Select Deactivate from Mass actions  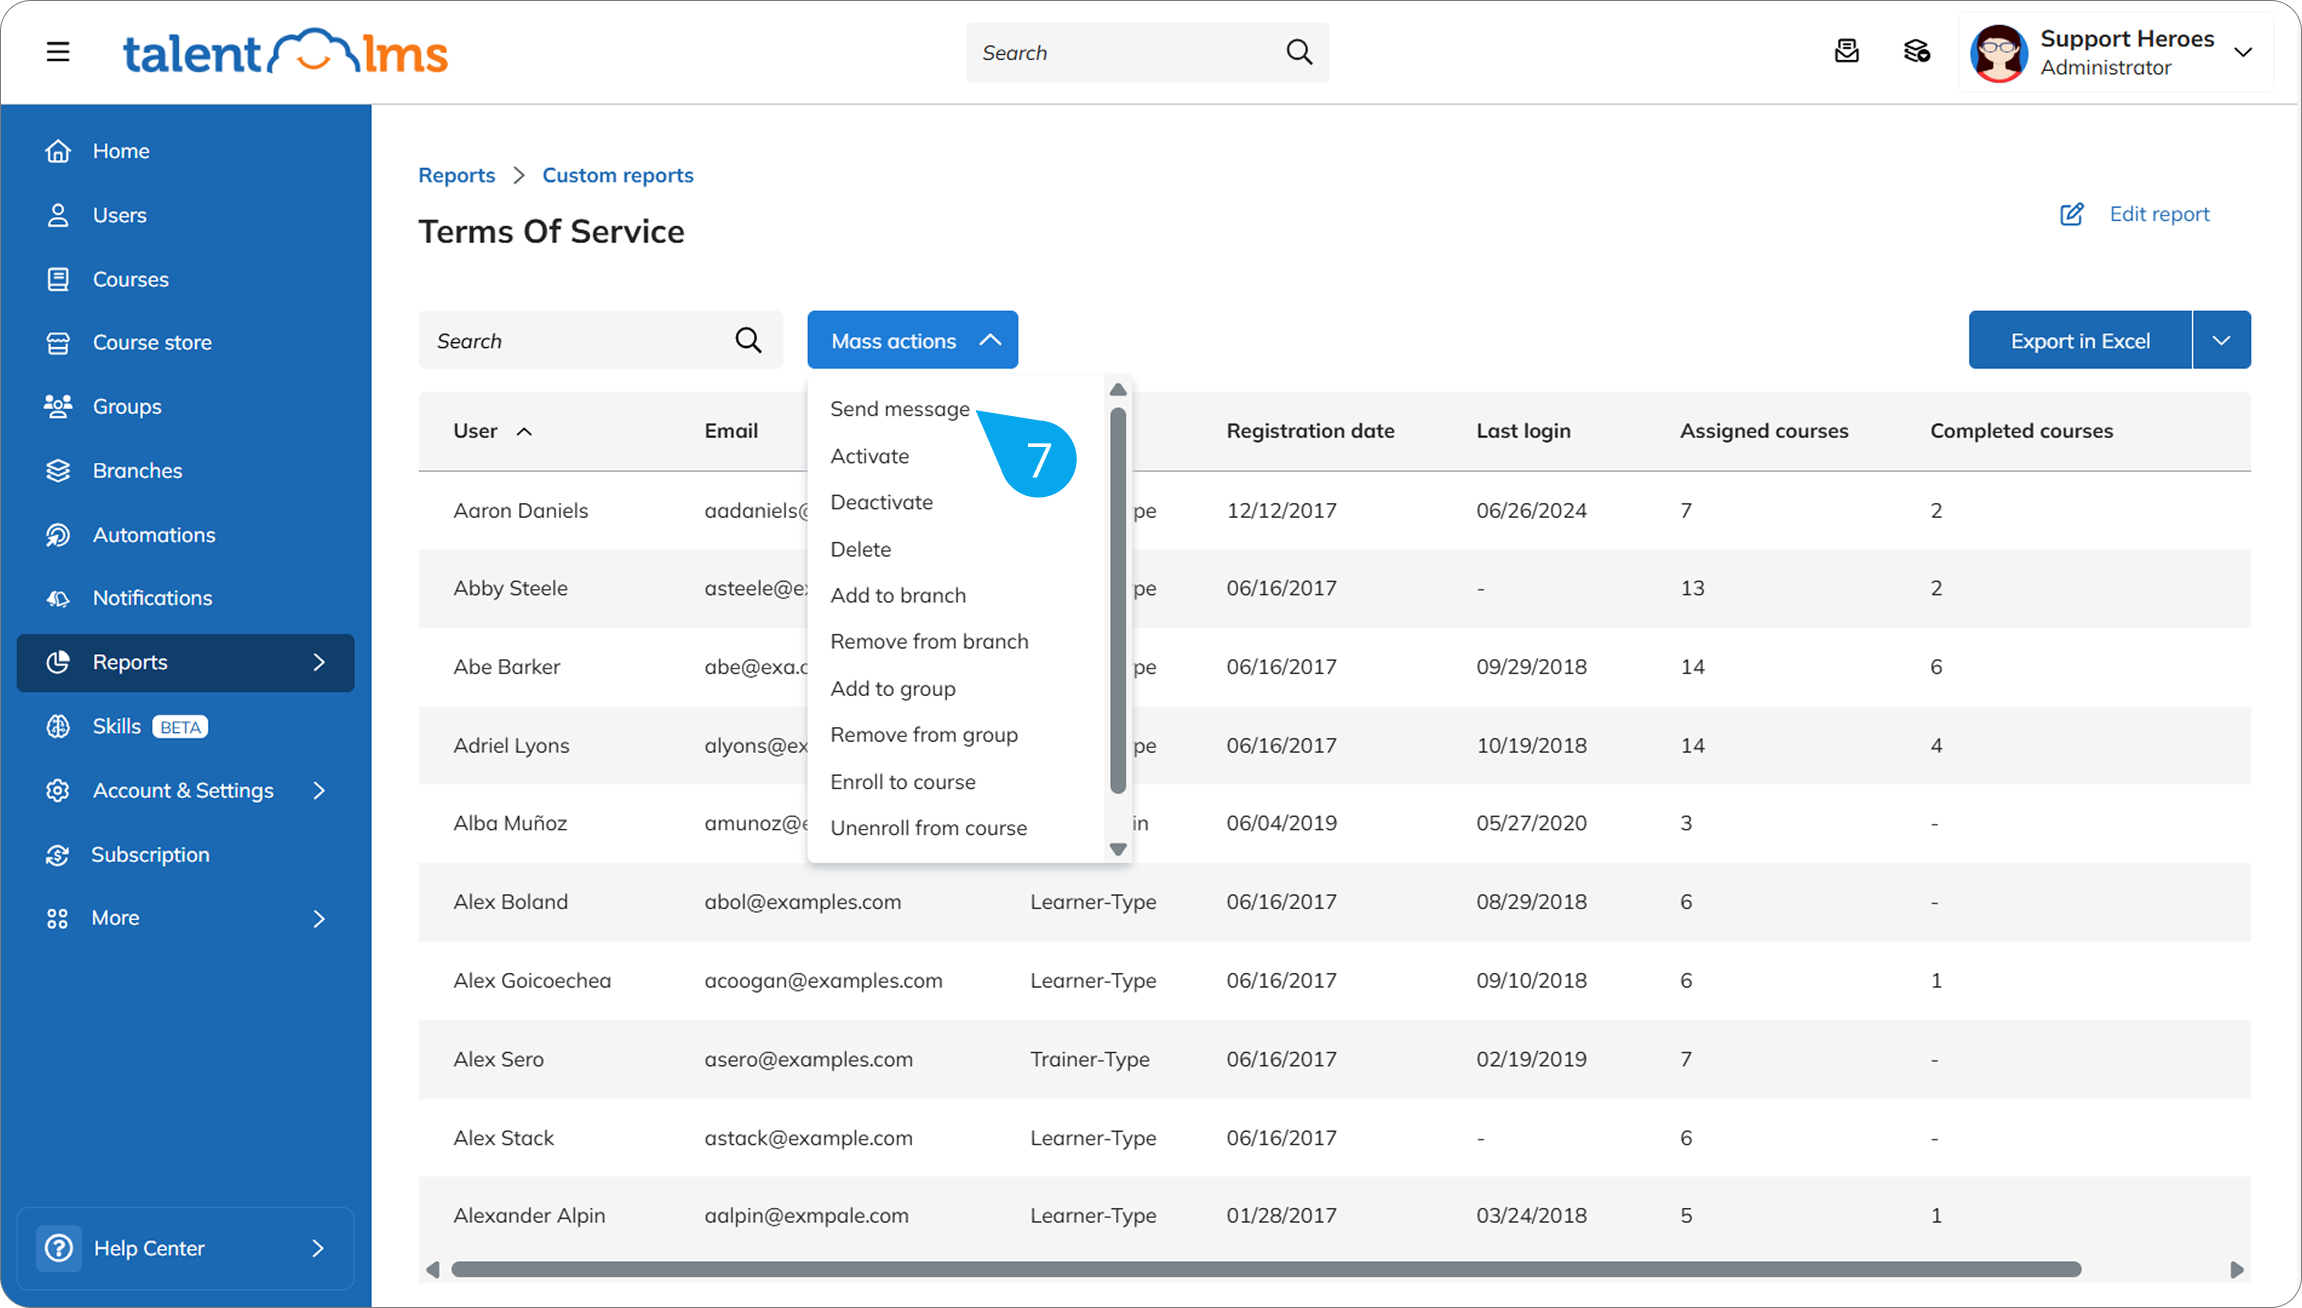pos(881,502)
